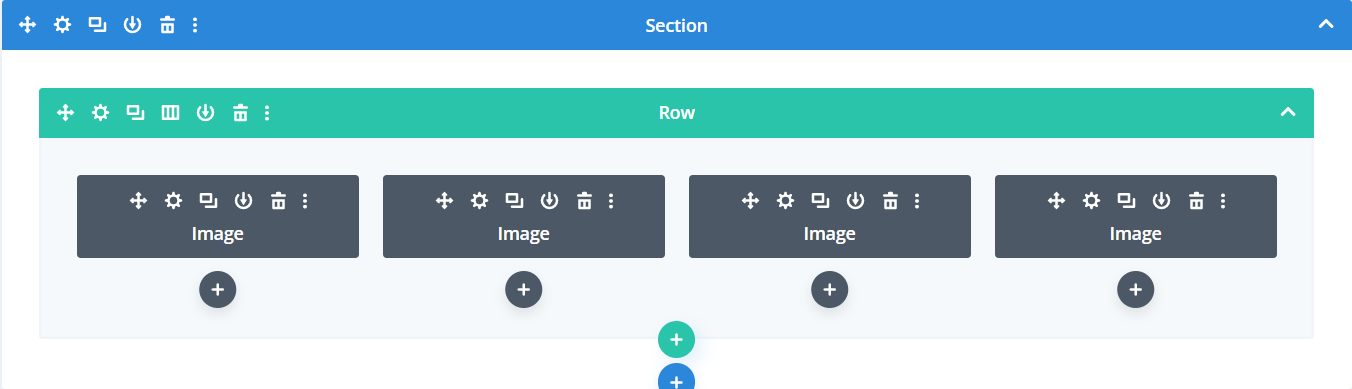Duplicate the Section using clone icon
Image resolution: width=1352 pixels, height=389 pixels.
click(97, 25)
